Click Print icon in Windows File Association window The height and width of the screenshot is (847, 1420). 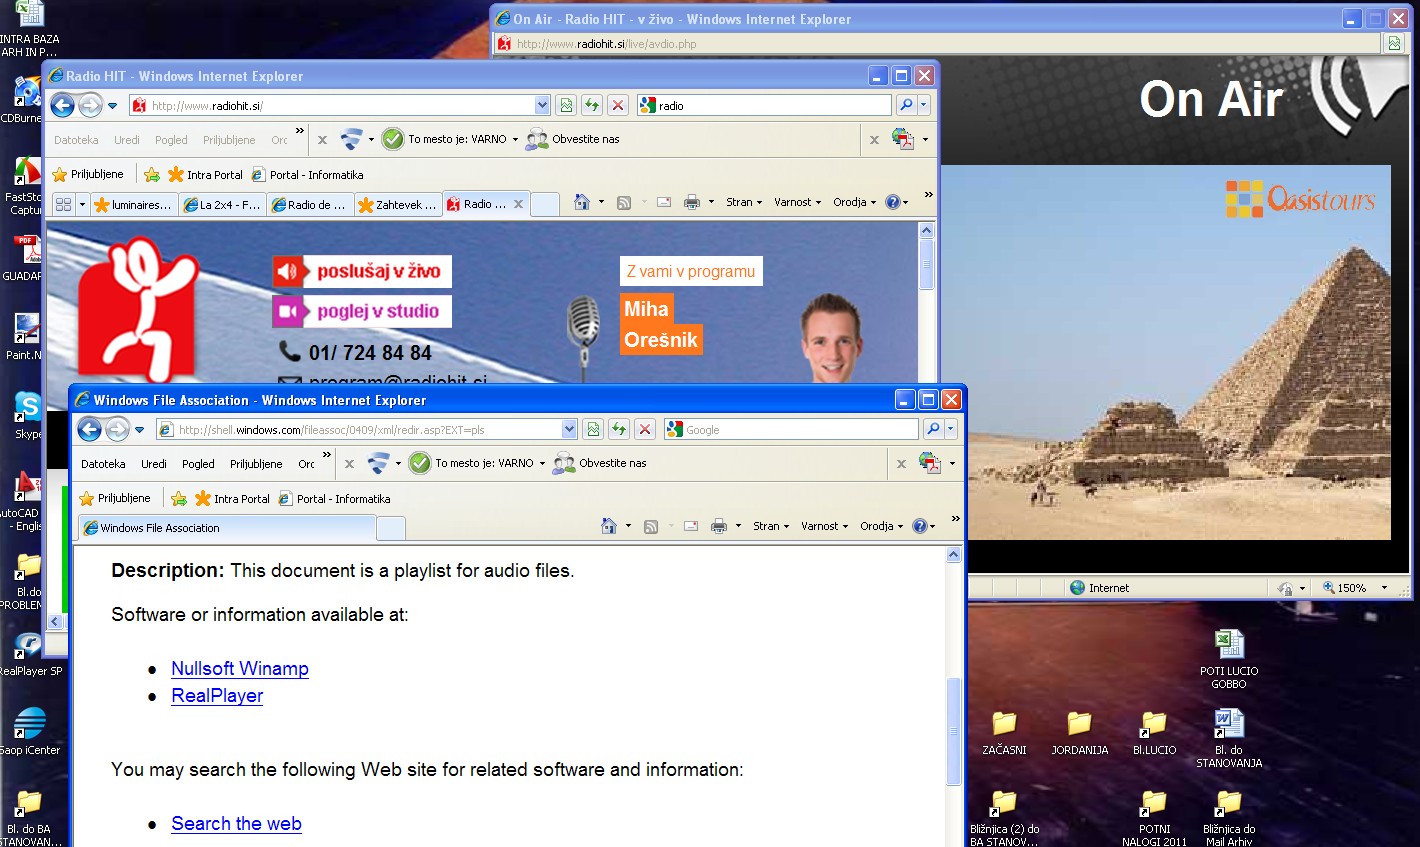coord(718,526)
